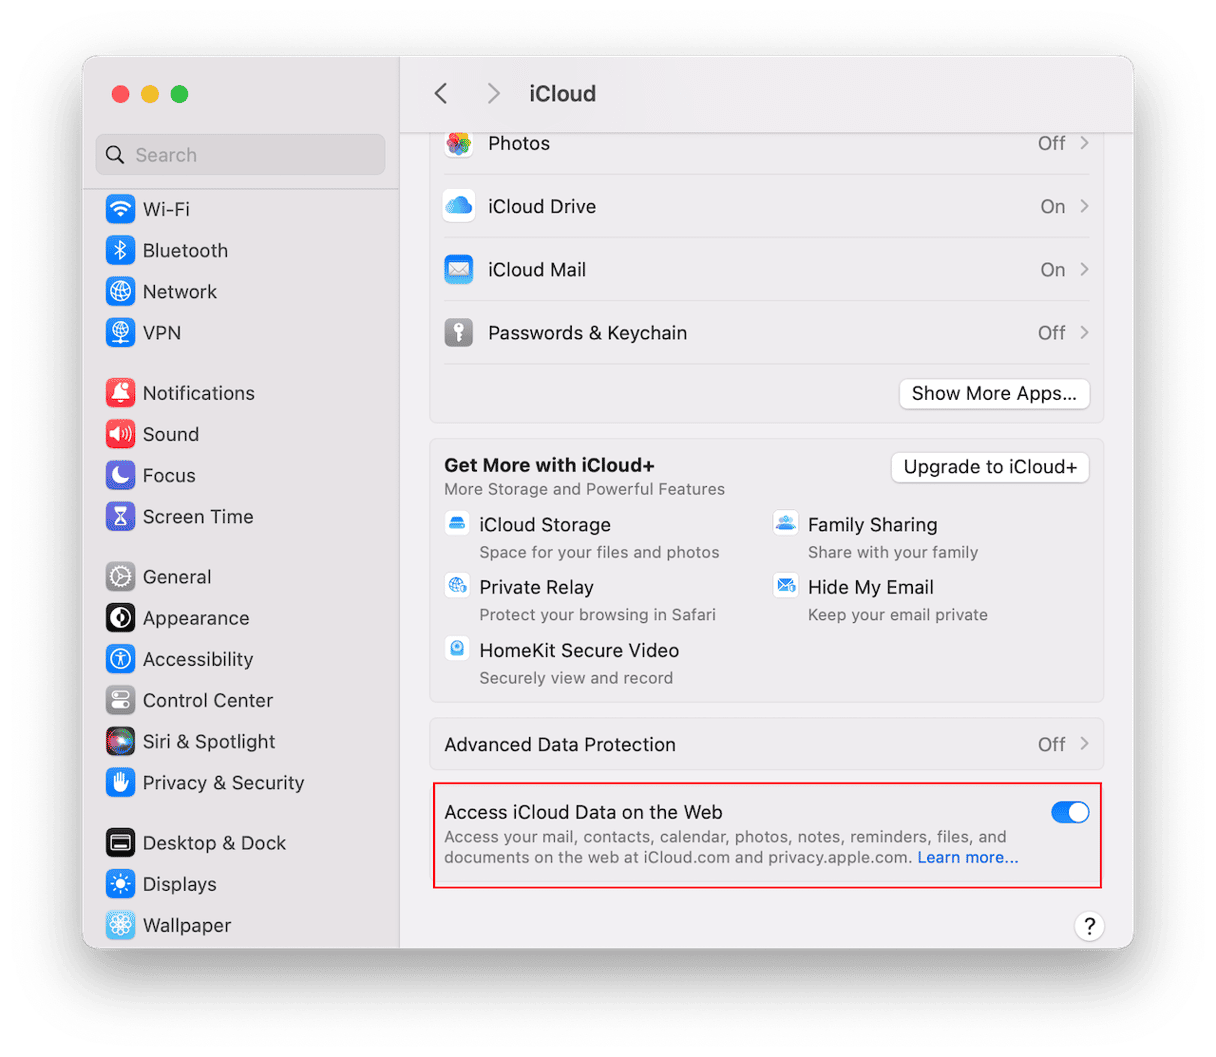Click the Hide My Email icon
This screenshot has height=1057, width=1216.
786,585
